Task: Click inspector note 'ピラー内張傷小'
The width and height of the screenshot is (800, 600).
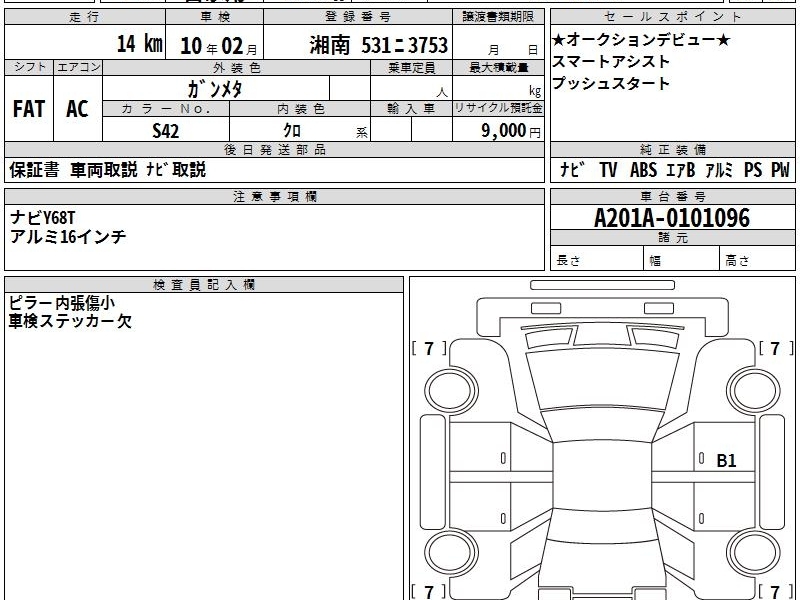Action: pyautogui.click(x=62, y=303)
